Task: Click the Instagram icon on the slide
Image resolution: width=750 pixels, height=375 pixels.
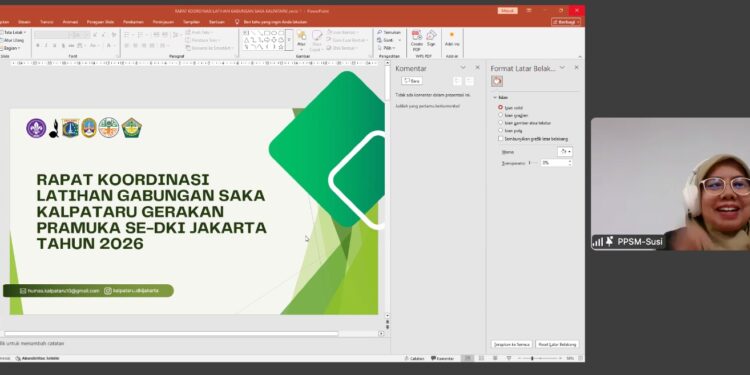Action: (x=108, y=290)
